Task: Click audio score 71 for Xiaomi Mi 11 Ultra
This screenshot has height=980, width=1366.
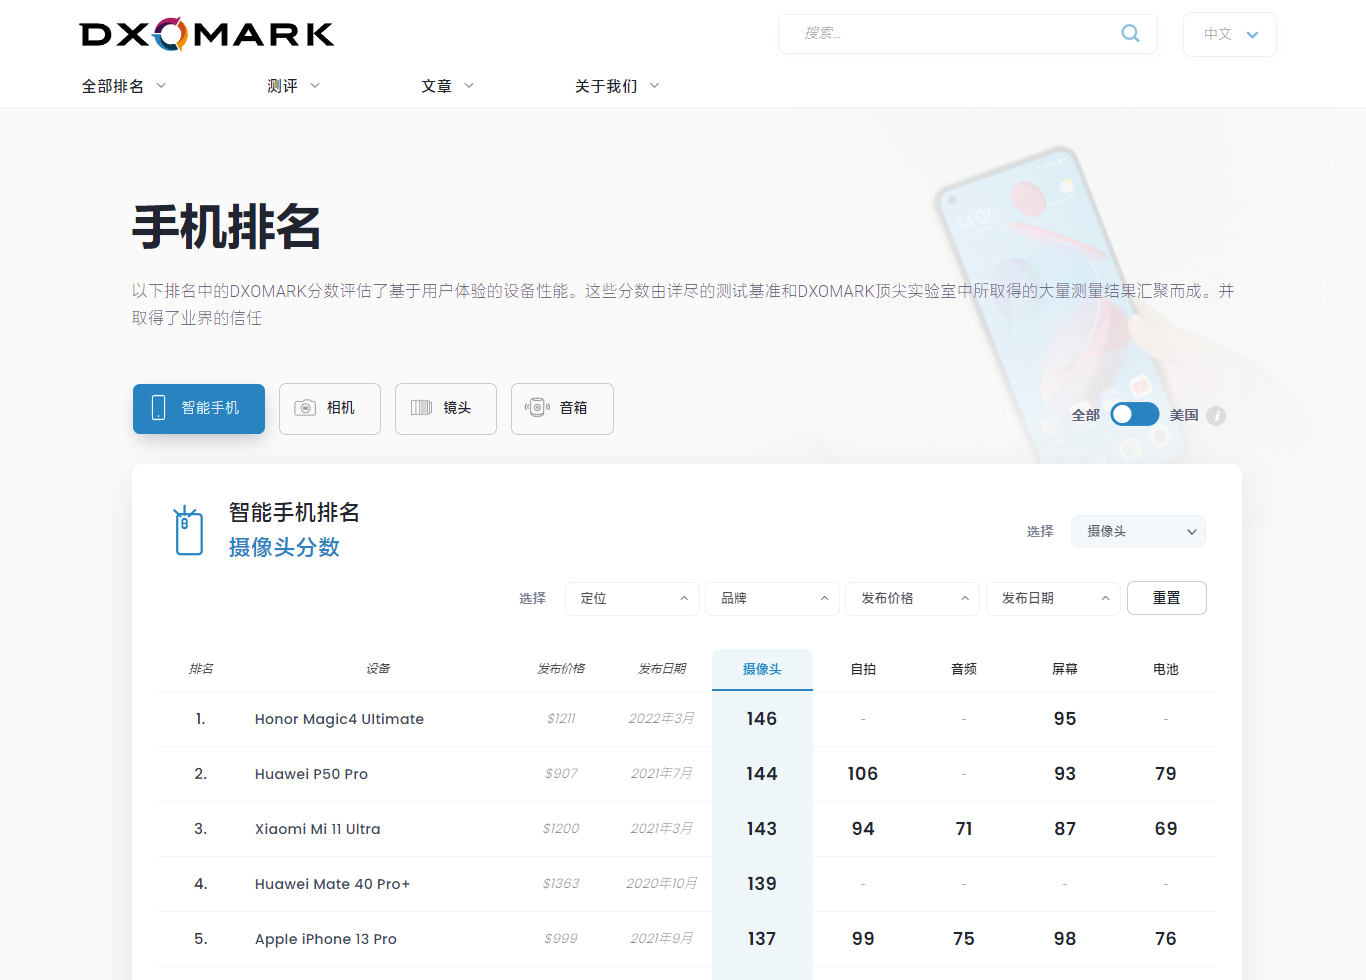Action: [x=964, y=829]
